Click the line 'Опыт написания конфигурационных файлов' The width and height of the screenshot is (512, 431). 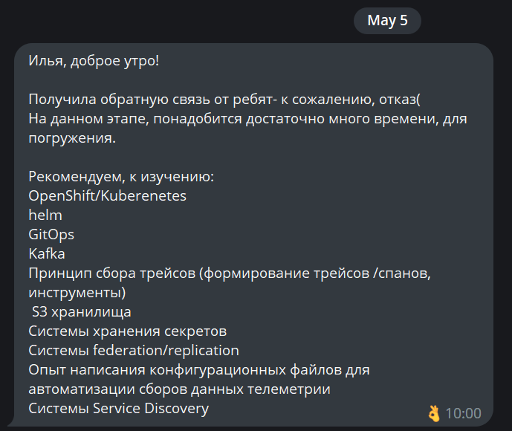(199, 370)
